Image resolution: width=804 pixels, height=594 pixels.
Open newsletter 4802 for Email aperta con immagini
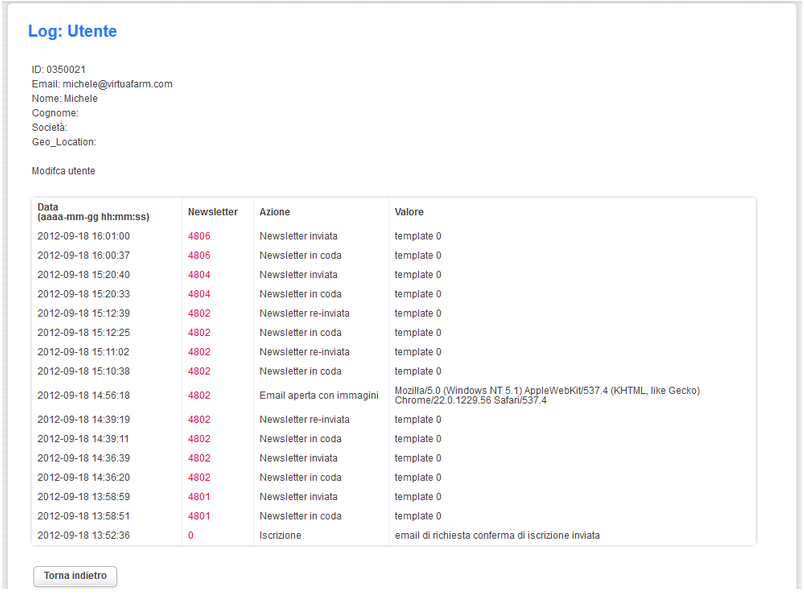(199, 395)
